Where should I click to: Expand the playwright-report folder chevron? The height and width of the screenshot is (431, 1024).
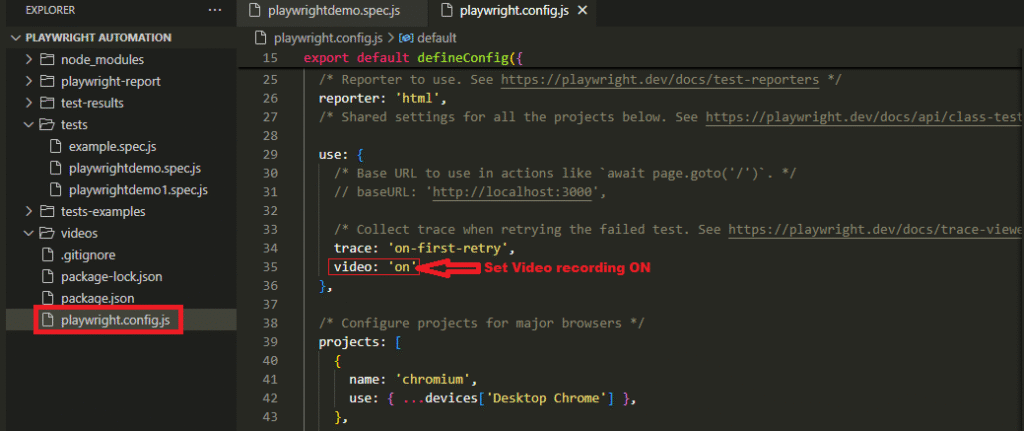pos(29,82)
